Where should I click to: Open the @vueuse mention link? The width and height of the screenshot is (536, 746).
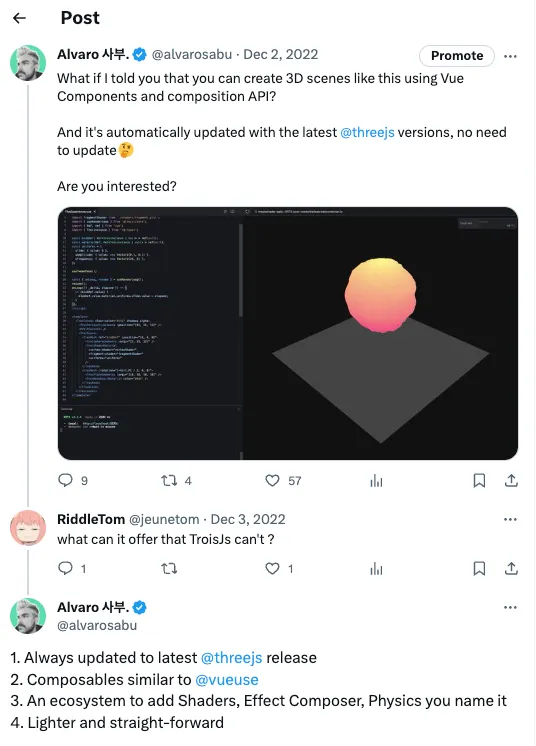(227, 679)
